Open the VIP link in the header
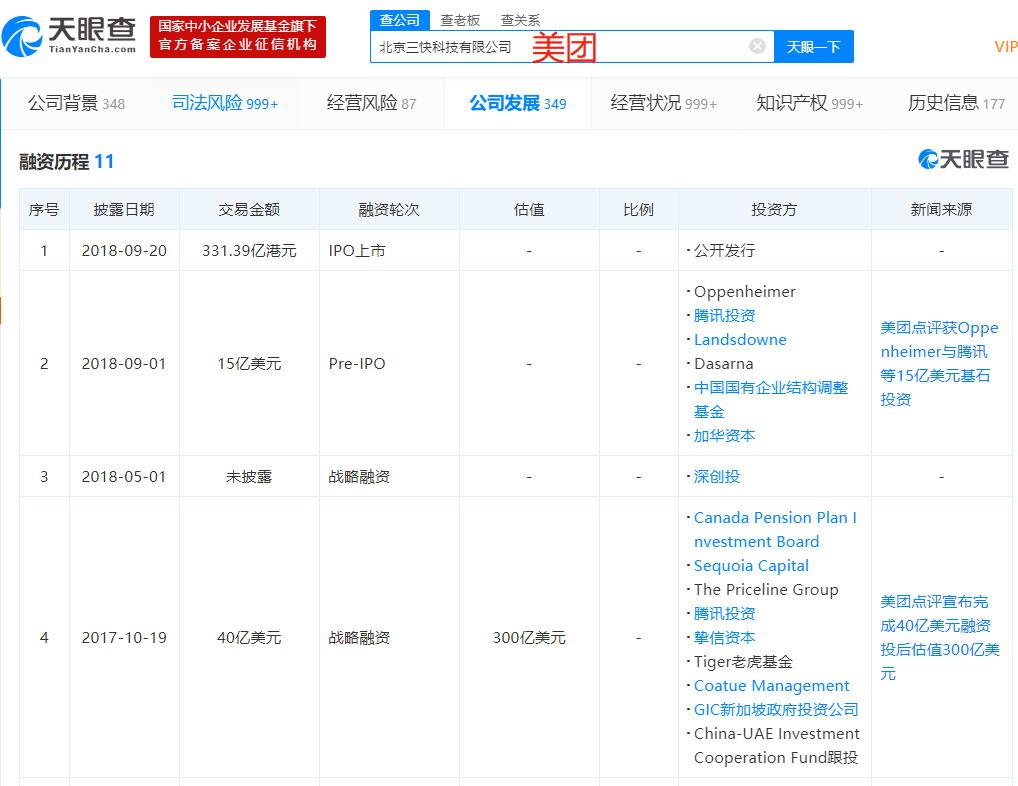This screenshot has height=786, width=1018. pos(1006,47)
